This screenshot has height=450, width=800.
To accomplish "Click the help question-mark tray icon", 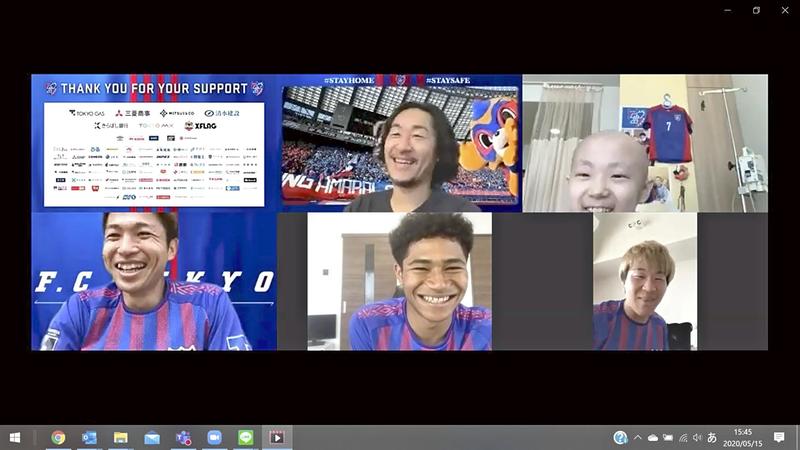I will click(x=620, y=437).
